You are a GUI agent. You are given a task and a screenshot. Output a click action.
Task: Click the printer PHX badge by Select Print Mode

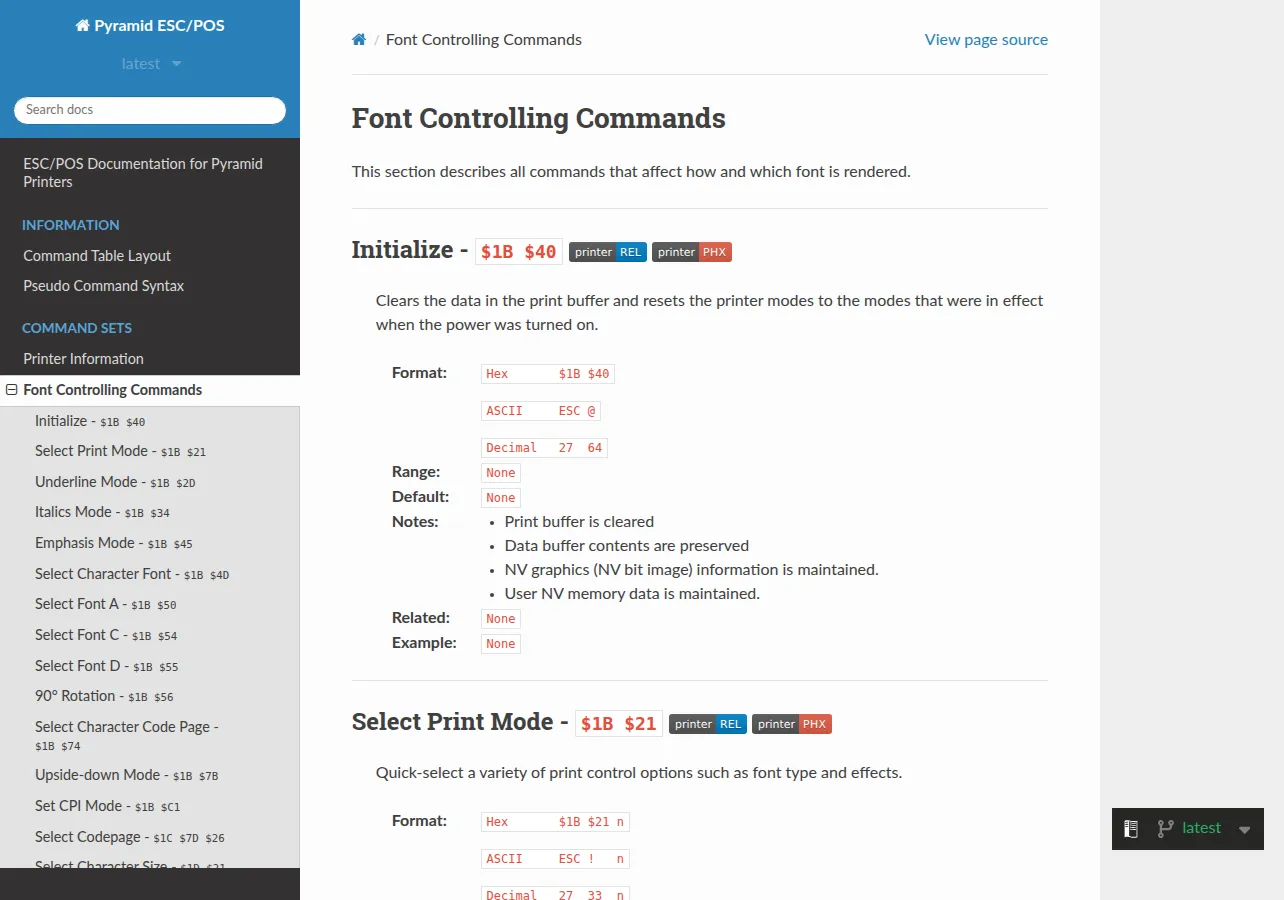[x=792, y=724]
